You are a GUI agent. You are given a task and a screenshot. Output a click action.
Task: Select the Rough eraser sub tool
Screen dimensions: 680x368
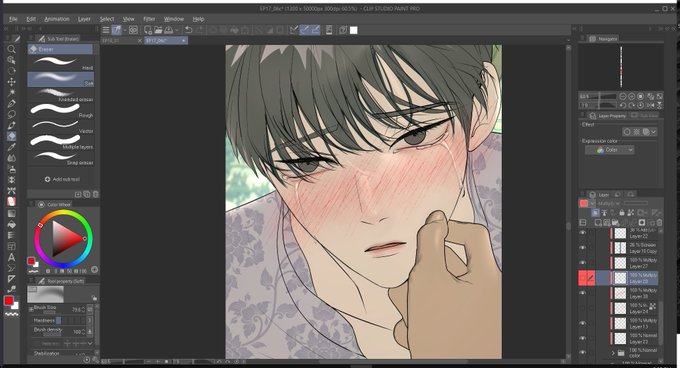[x=61, y=111]
